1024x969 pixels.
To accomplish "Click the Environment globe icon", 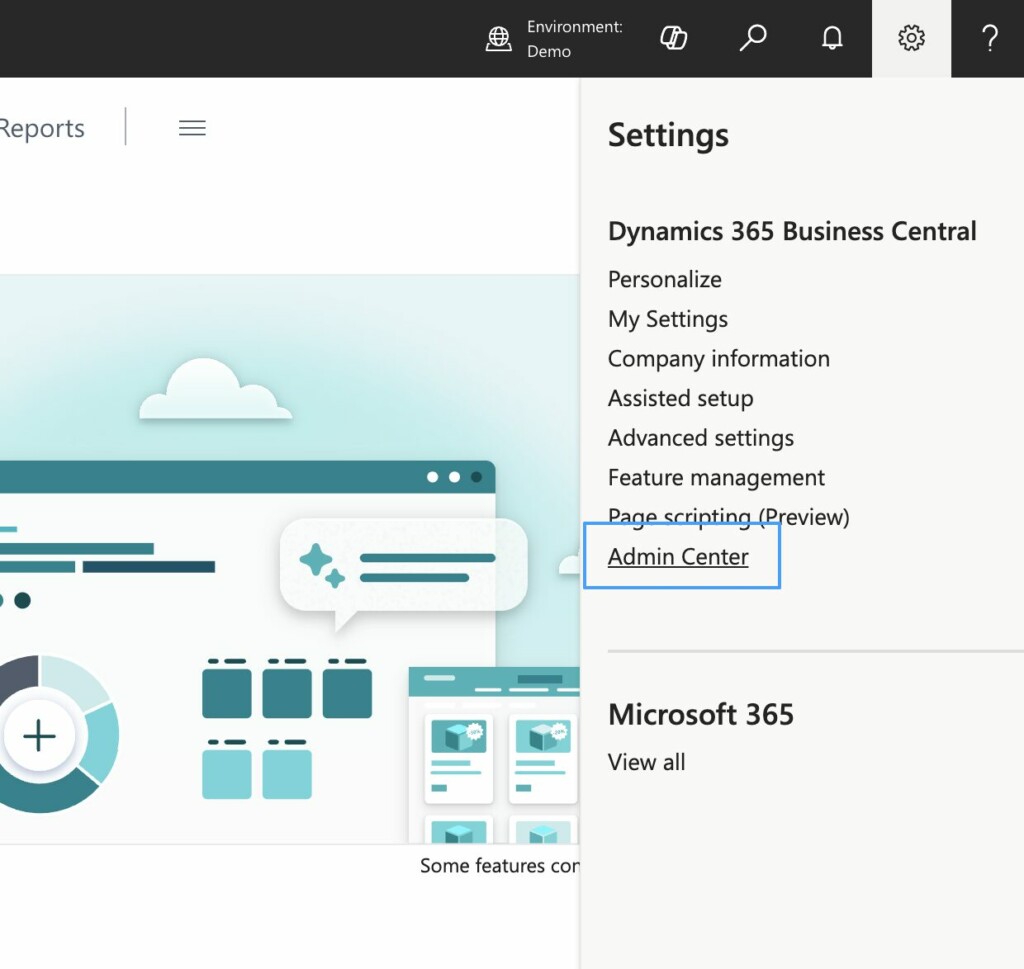I will [498, 39].
